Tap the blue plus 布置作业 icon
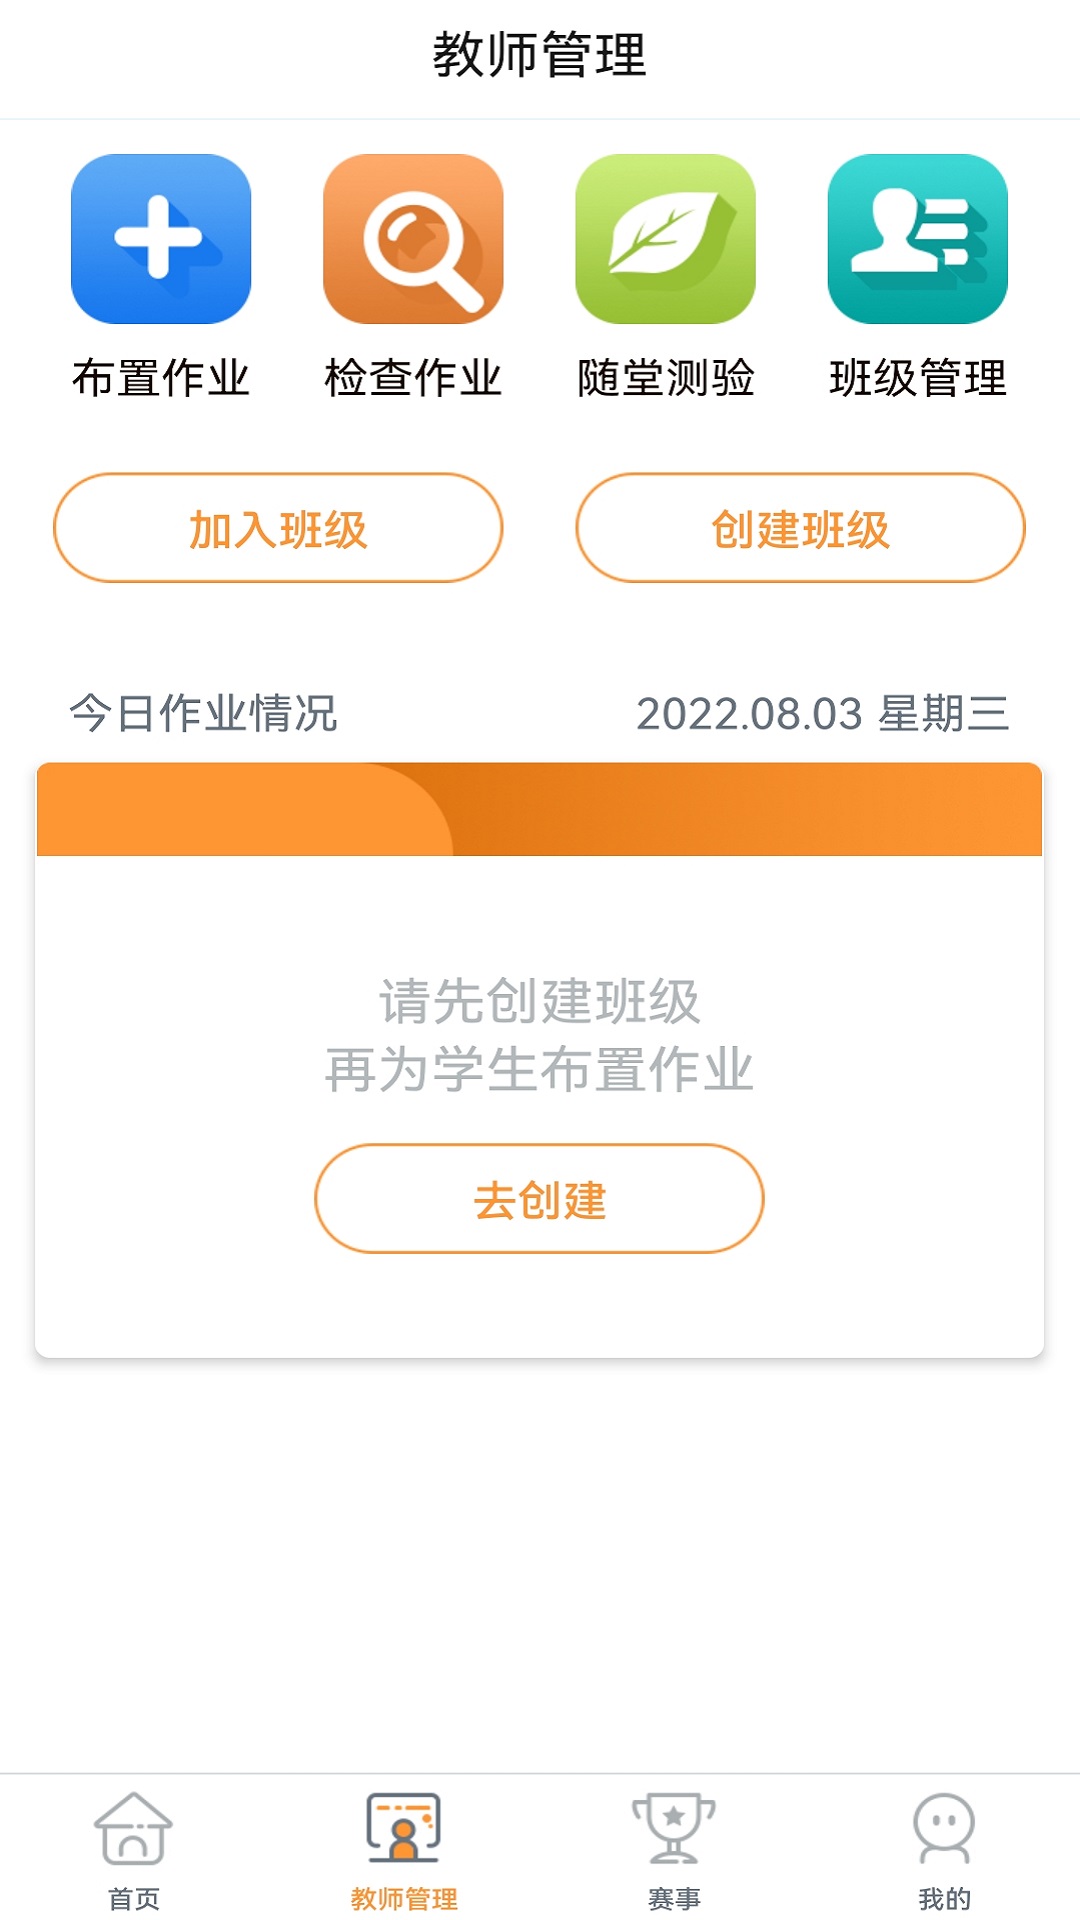1080x1920 pixels. 161,239
